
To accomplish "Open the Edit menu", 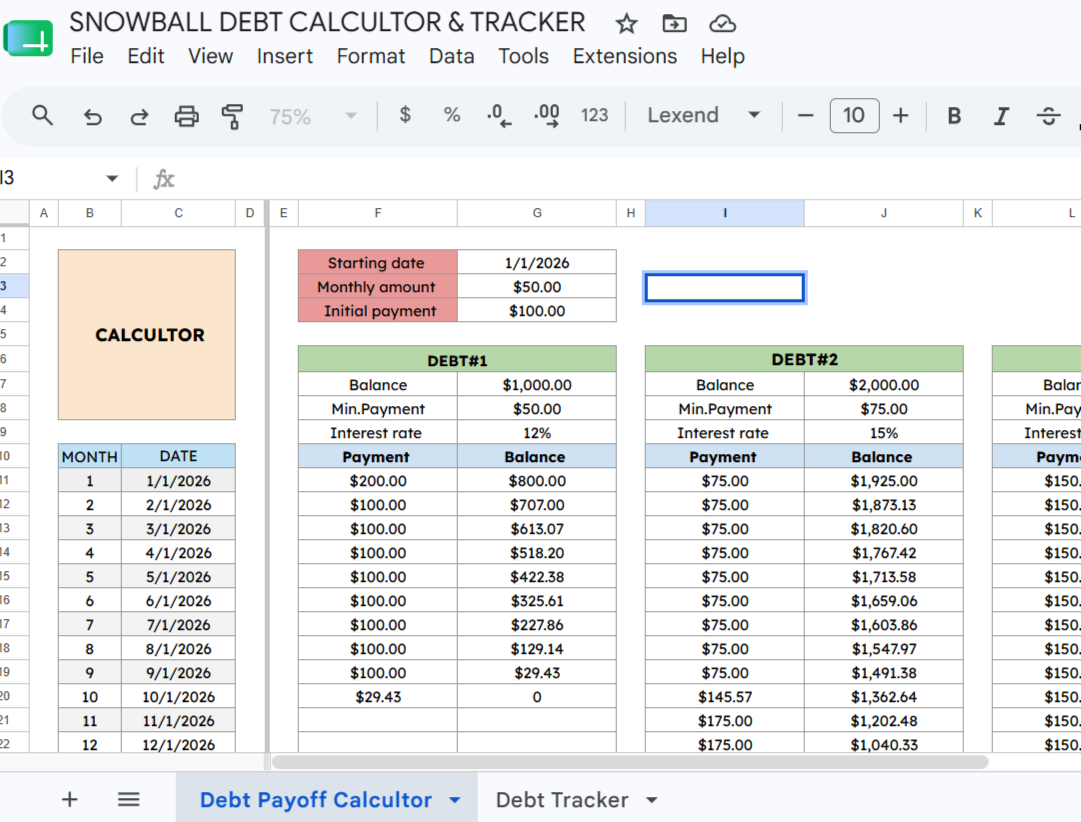I will [145, 56].
